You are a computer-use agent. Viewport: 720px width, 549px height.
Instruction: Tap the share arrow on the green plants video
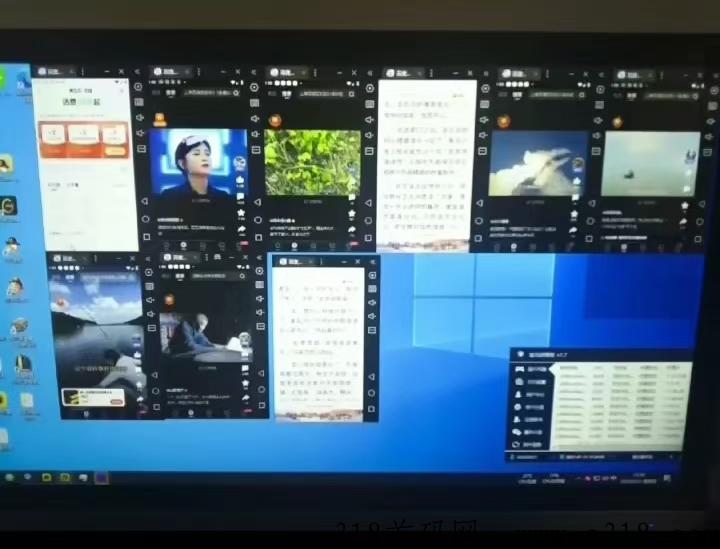click(352, 229)
